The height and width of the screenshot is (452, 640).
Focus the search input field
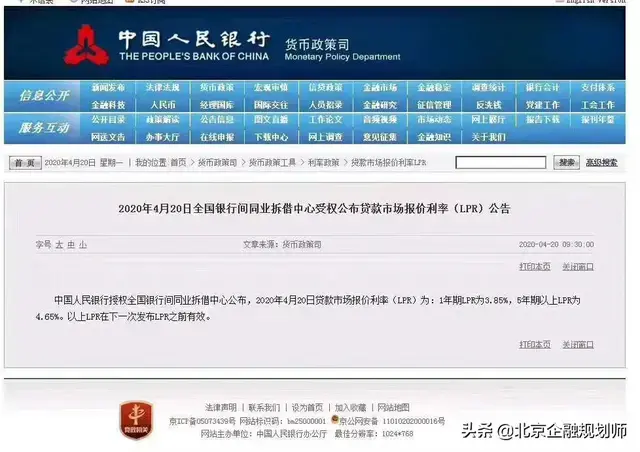pos(501,163)
